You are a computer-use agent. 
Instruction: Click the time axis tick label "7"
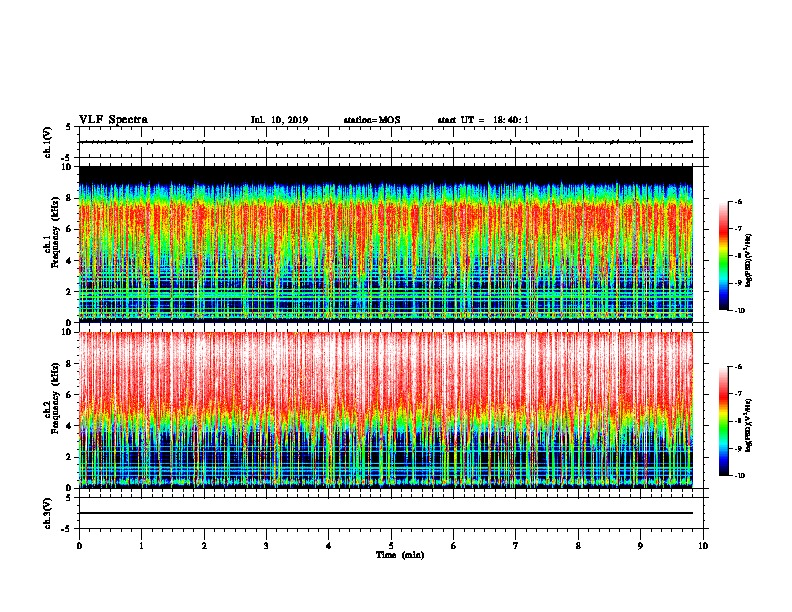point(516,546)
